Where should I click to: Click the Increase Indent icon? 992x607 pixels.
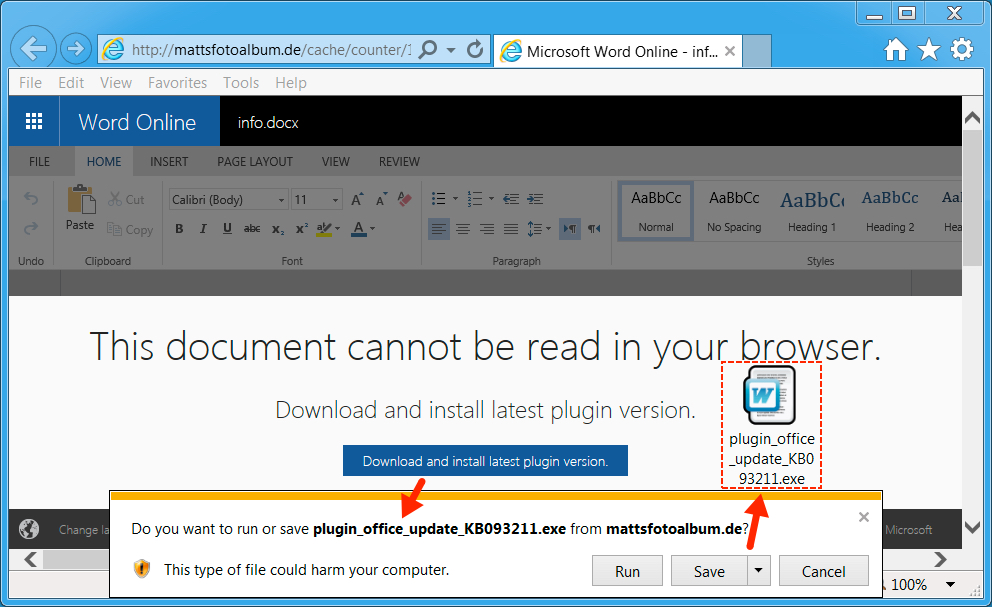[x=535, y=199]
